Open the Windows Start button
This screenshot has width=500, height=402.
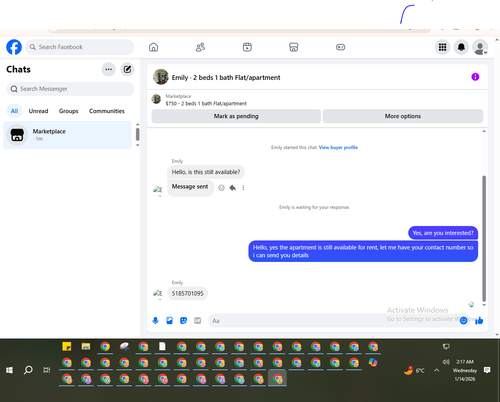9,370
